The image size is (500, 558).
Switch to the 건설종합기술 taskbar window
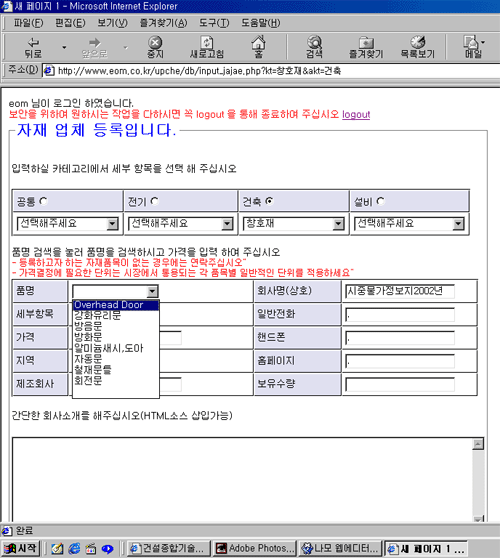168,548
